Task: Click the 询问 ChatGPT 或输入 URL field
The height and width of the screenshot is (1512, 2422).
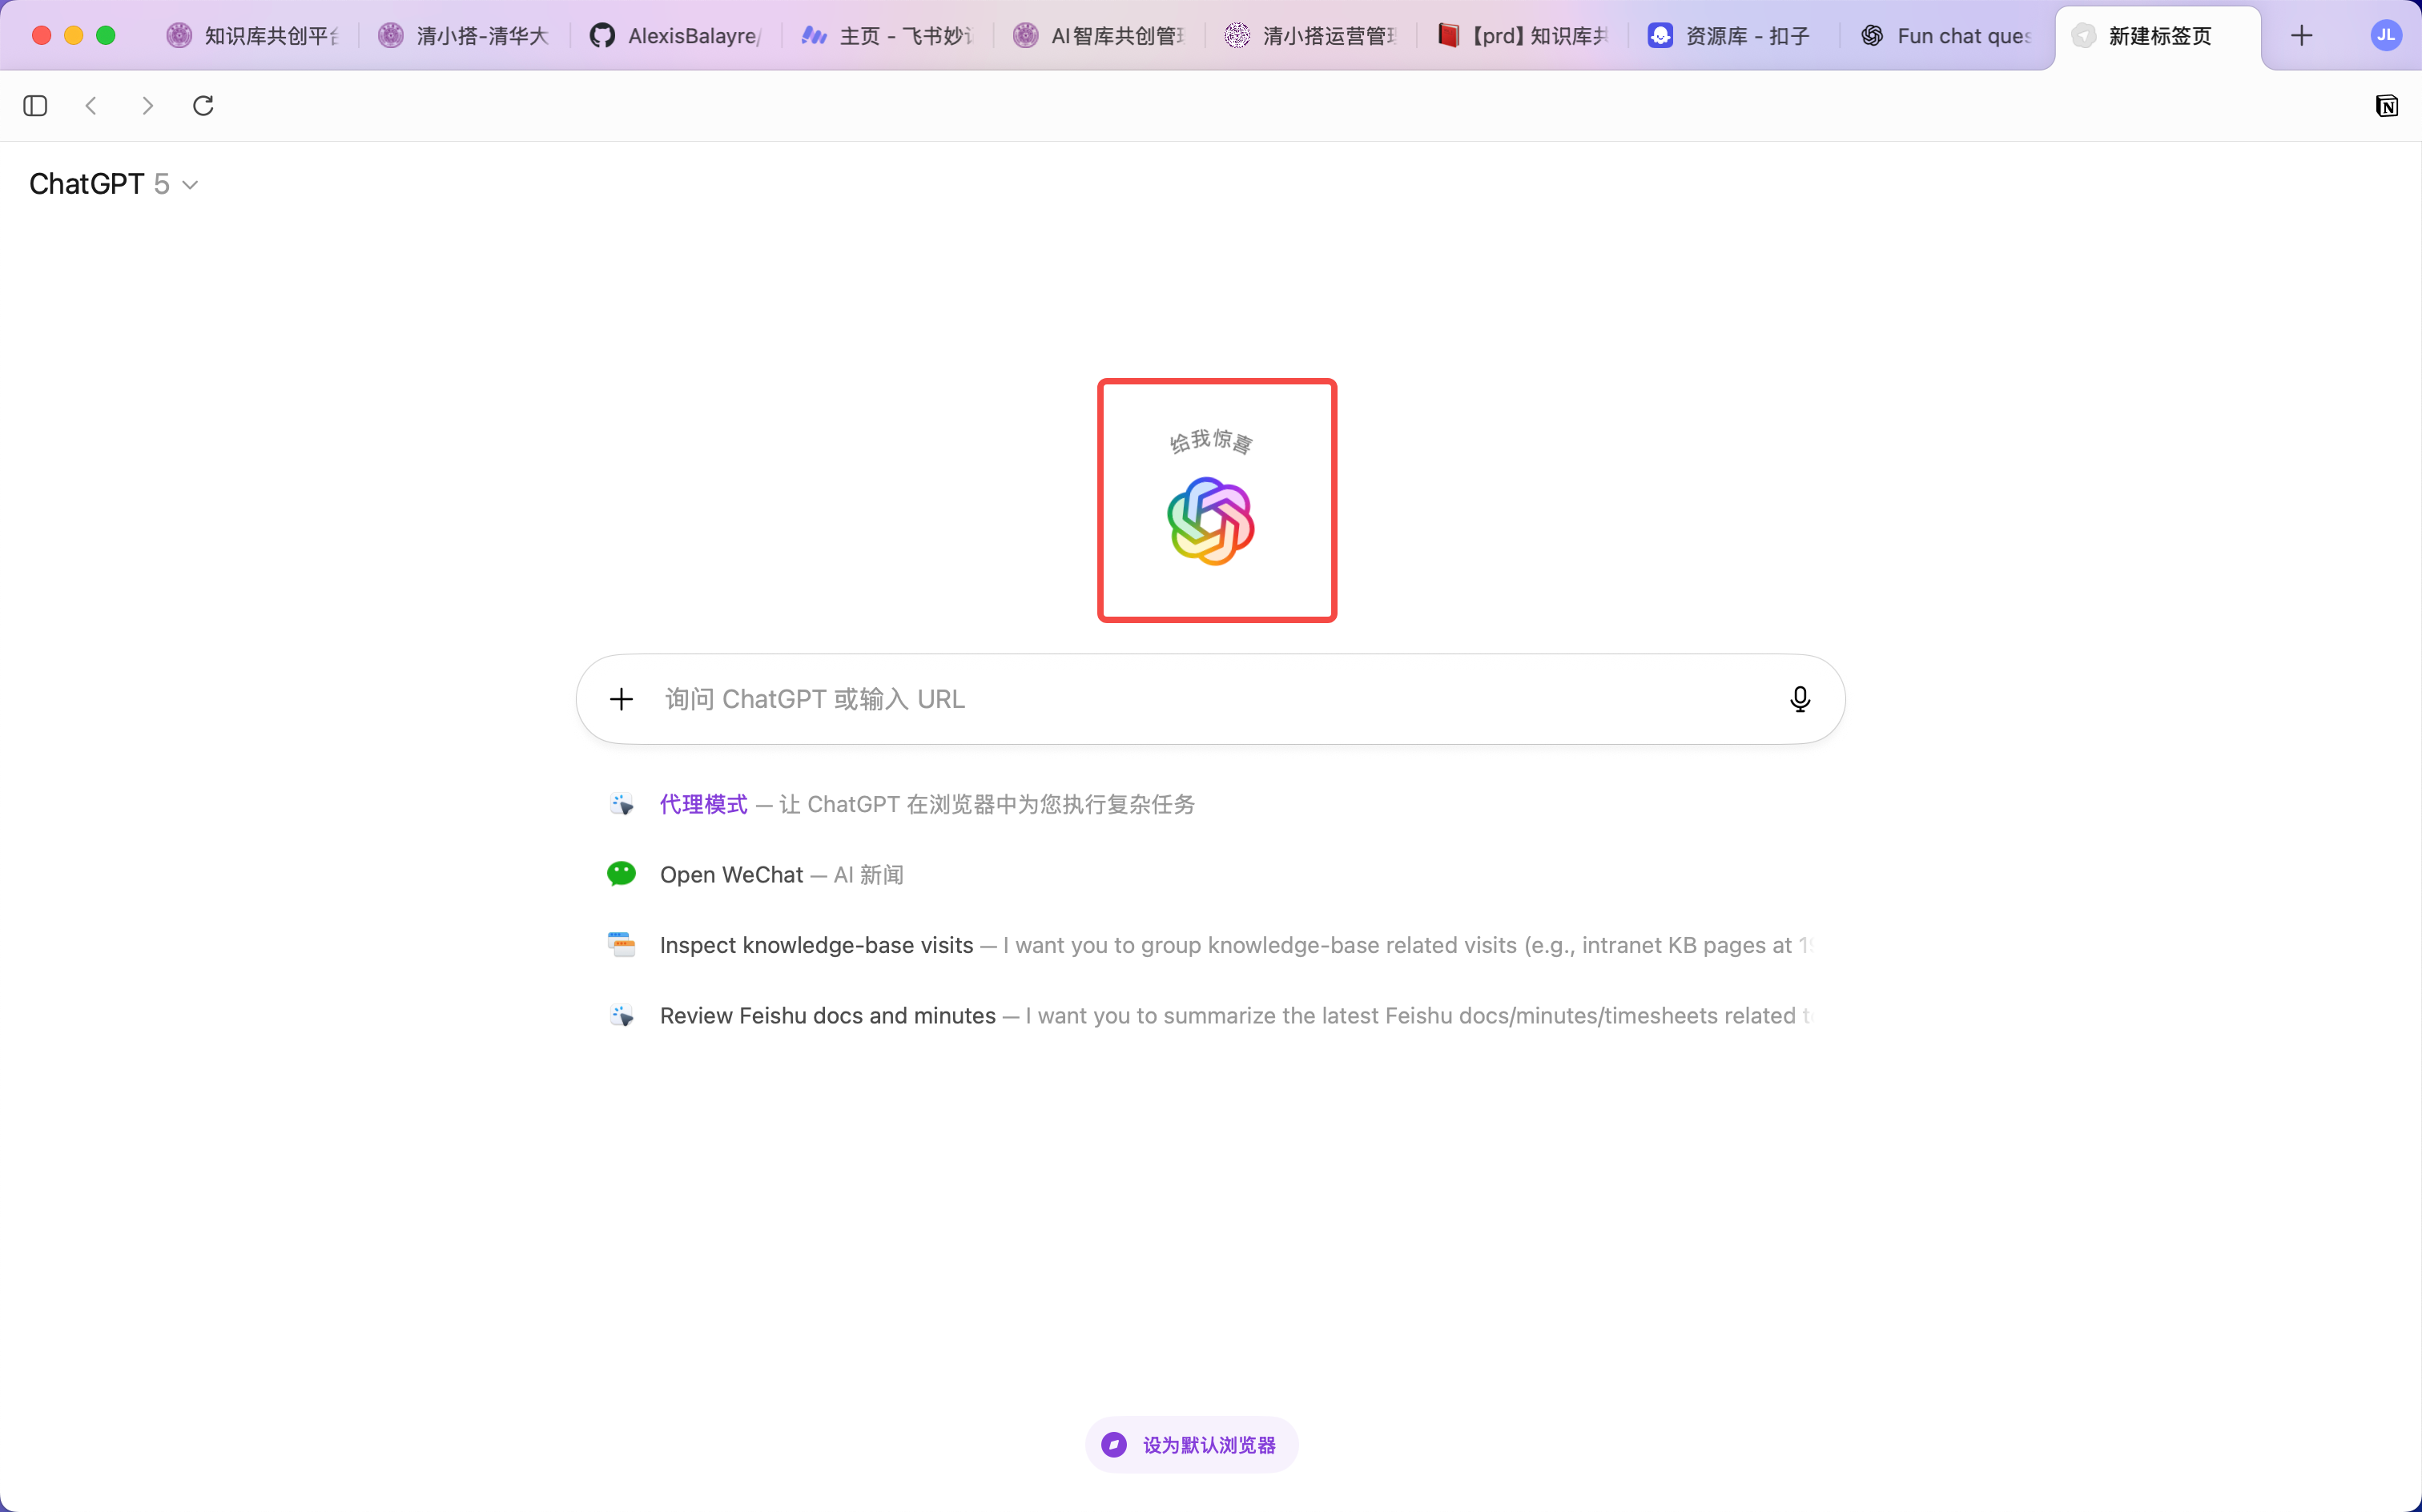Action: coord(1210,699)
